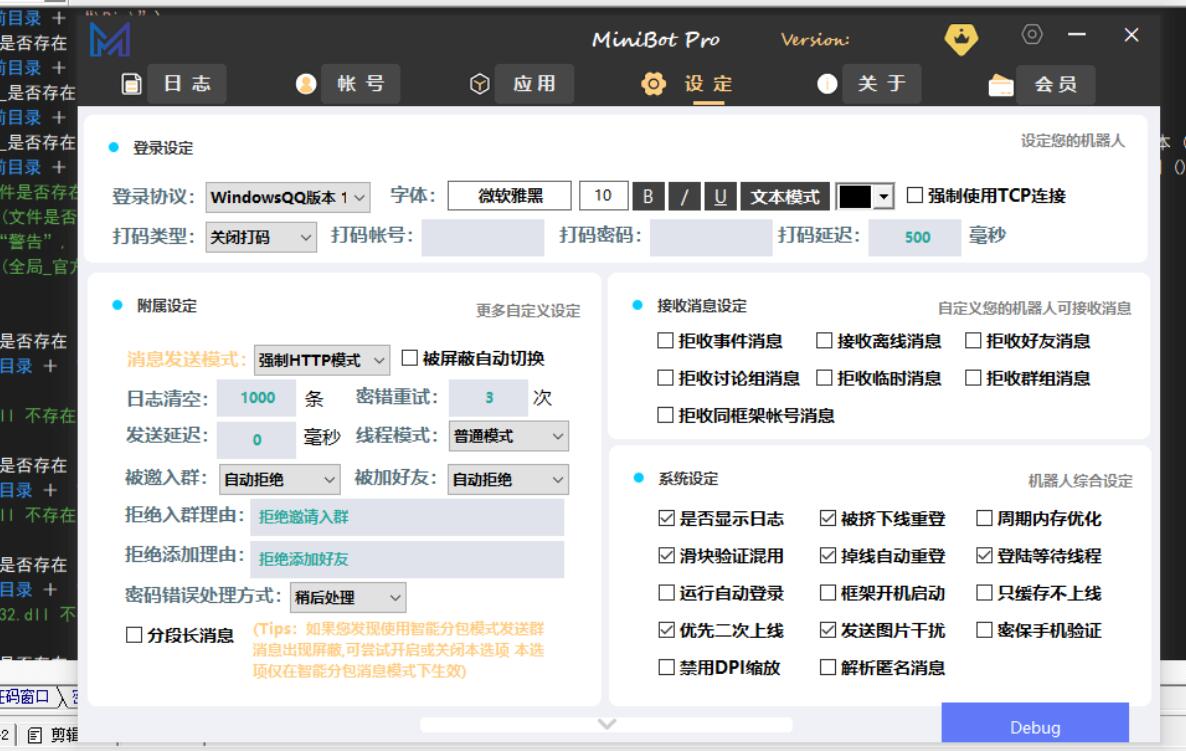The width and height of the screenshot is (1186, 751).
Task: Click the 拒绝入群理由 text field
Action: tap(407, 517)
